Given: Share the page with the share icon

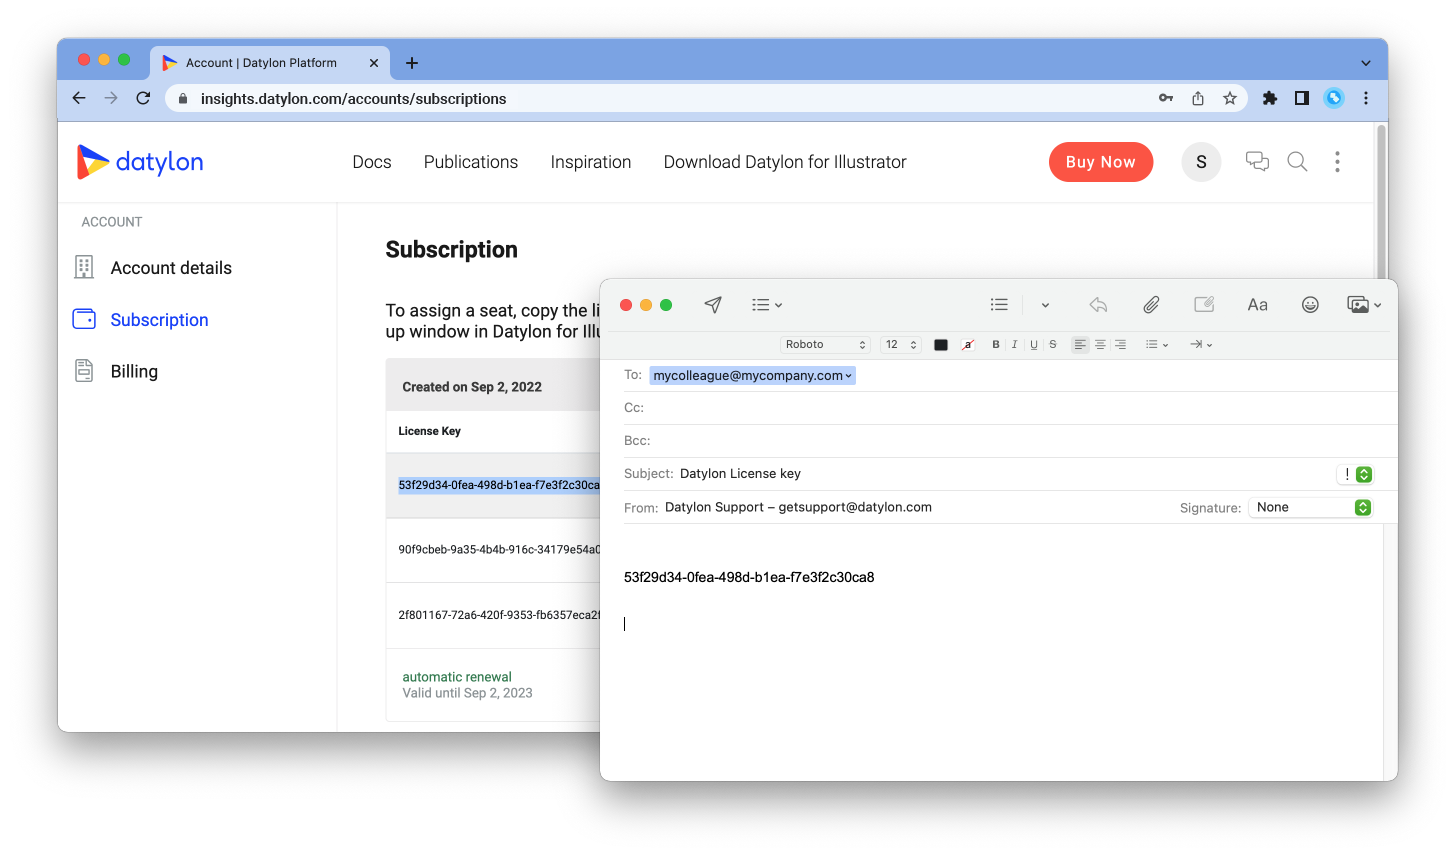Looking at the screenshot, I should pyautogui.click(x=1198, y=98).
